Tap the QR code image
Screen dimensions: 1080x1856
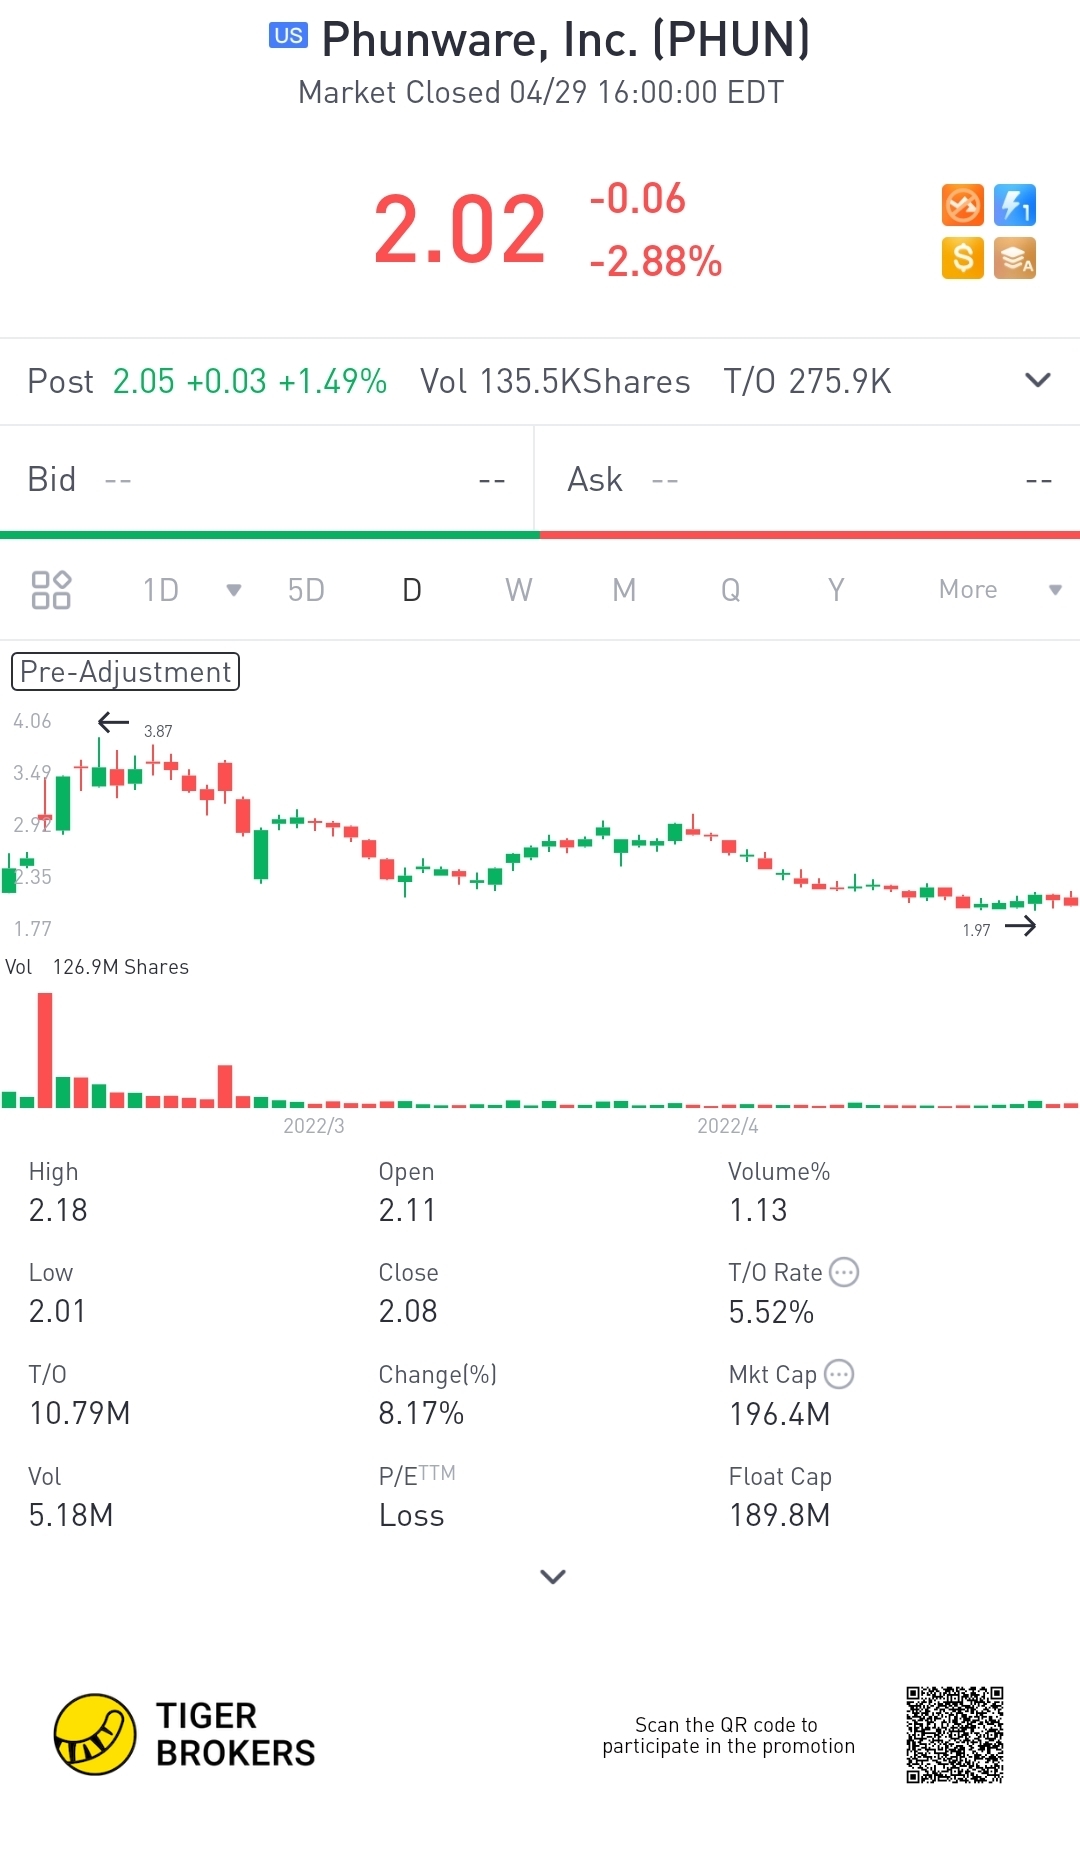(955, 1735)
